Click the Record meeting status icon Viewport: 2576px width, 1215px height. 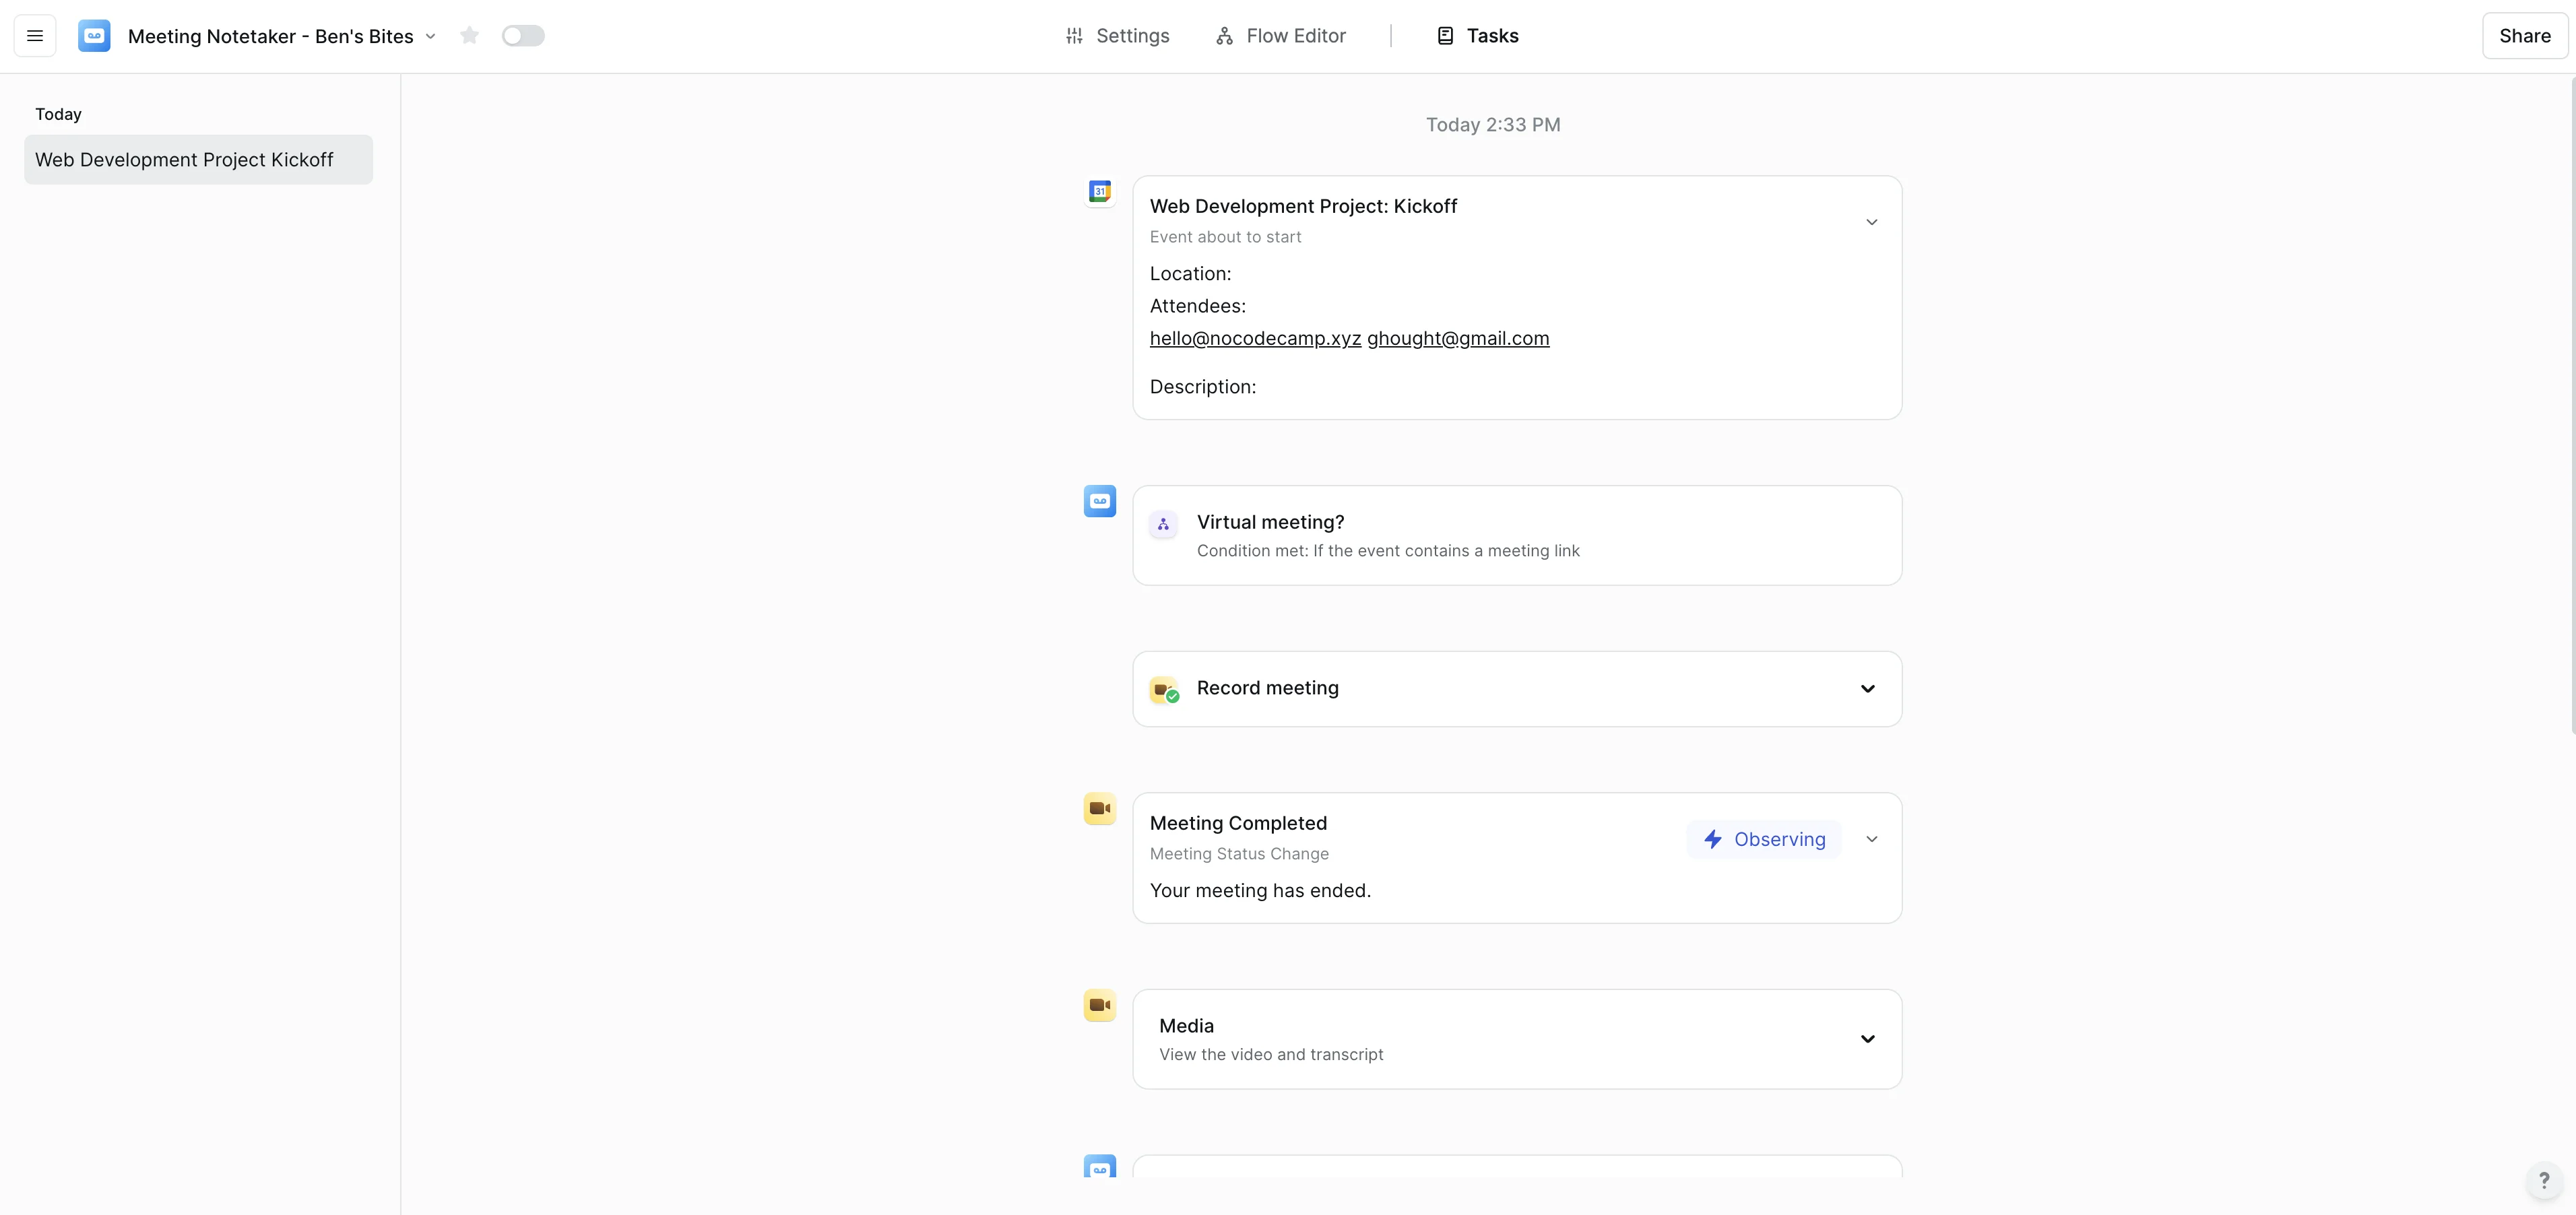1164,689
